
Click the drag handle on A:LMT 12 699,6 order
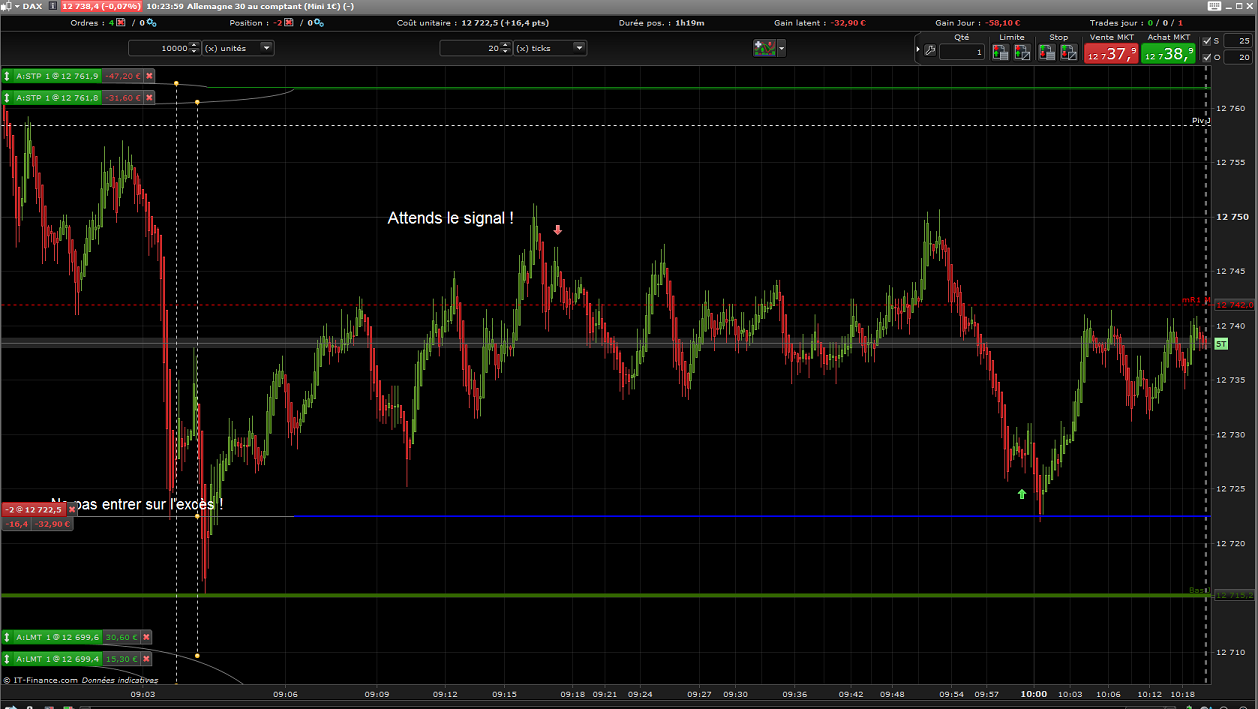(x=8, y=637)
